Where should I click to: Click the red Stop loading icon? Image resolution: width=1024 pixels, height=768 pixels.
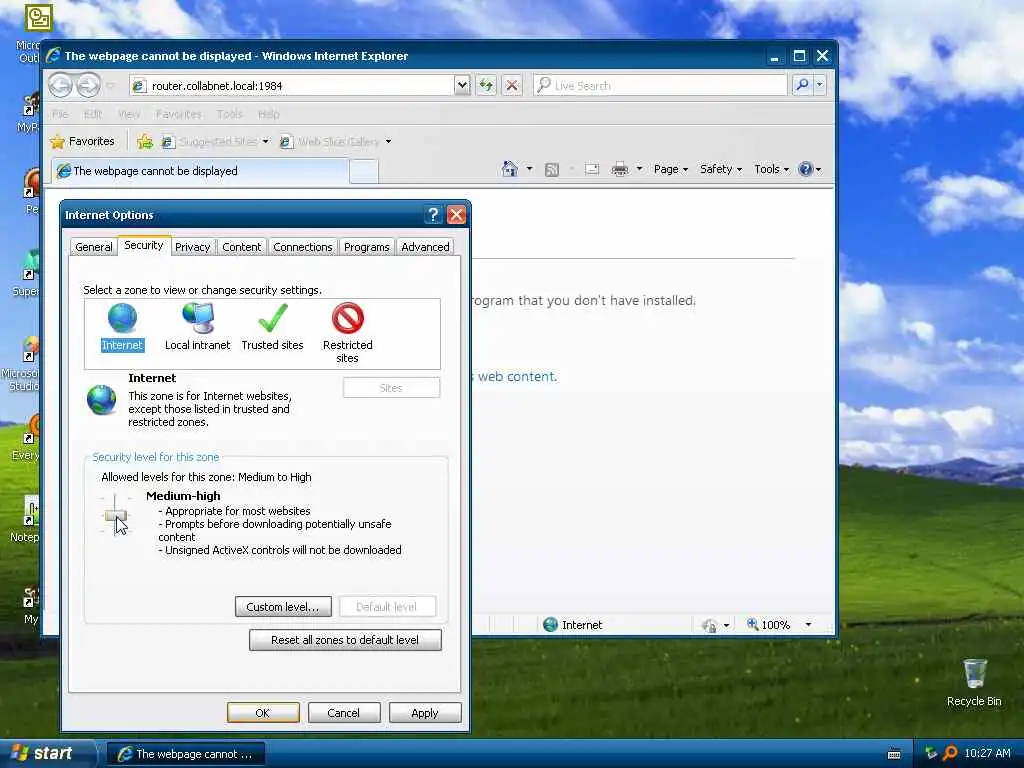point(512,85)
